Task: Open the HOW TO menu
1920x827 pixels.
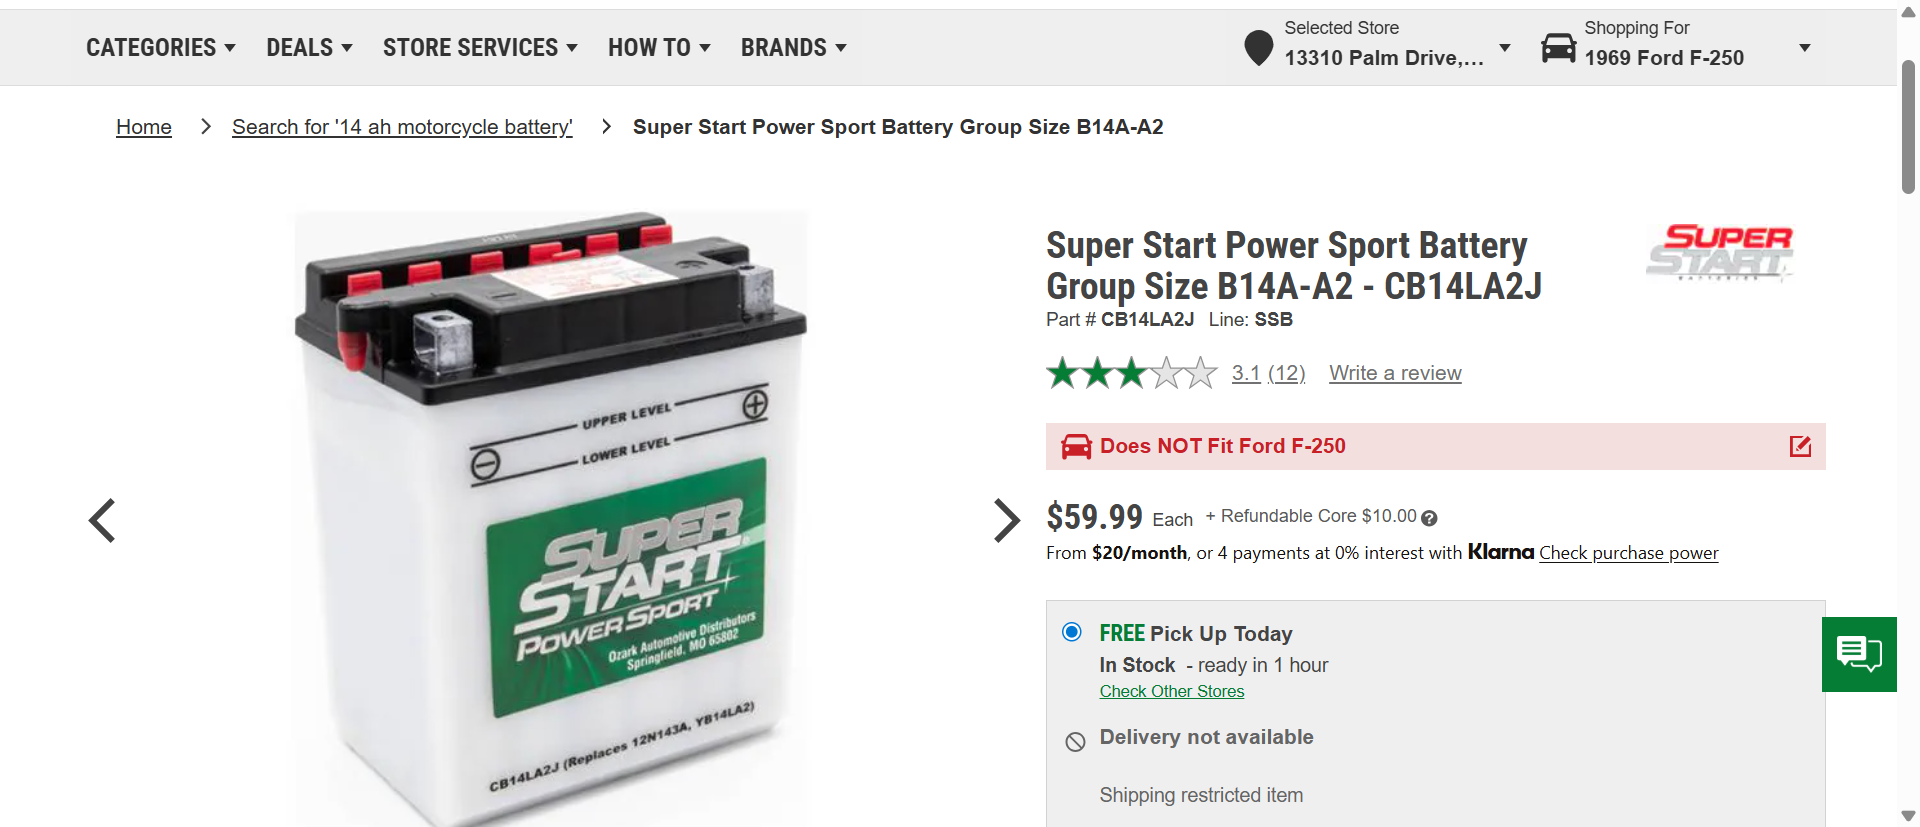Action: 659,47
